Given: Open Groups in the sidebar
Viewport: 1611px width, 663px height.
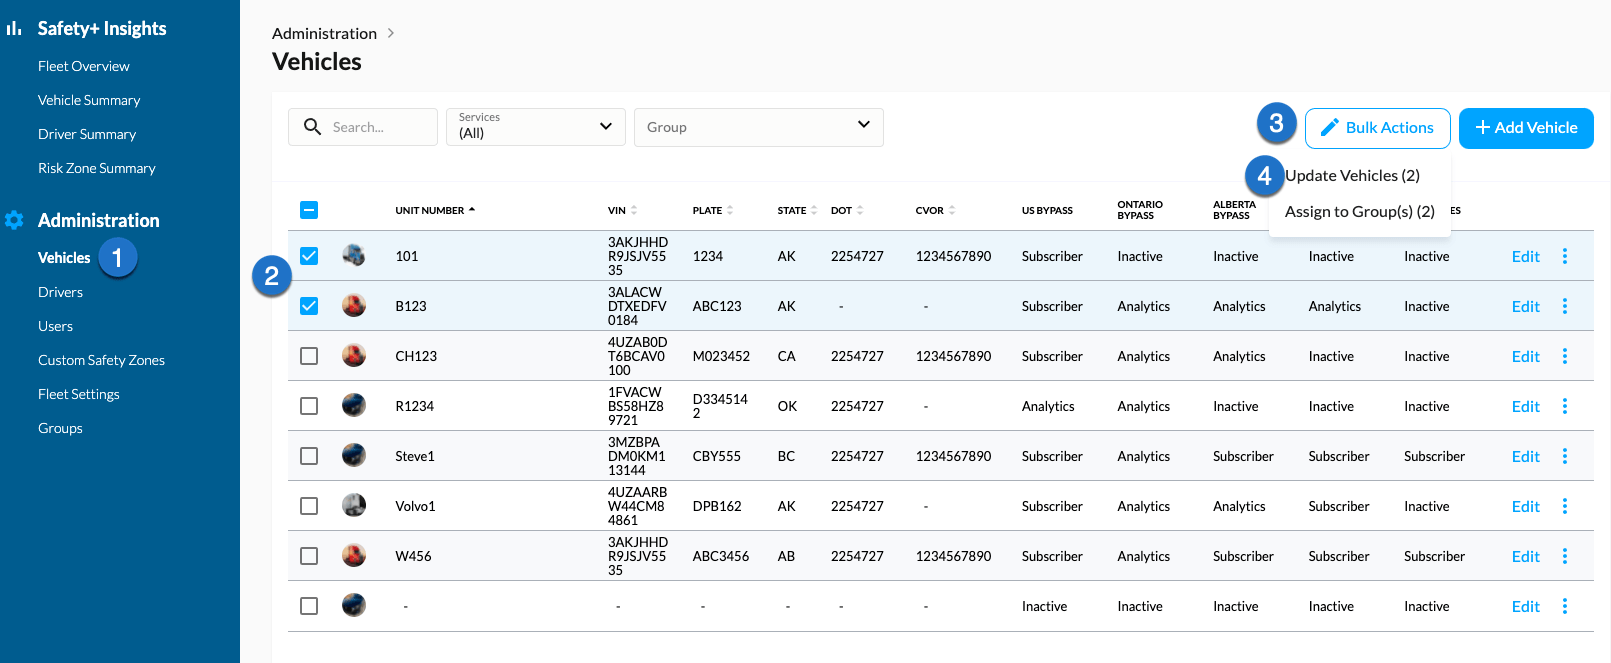Looking at the screenshot, I should (x=60, y=428).
